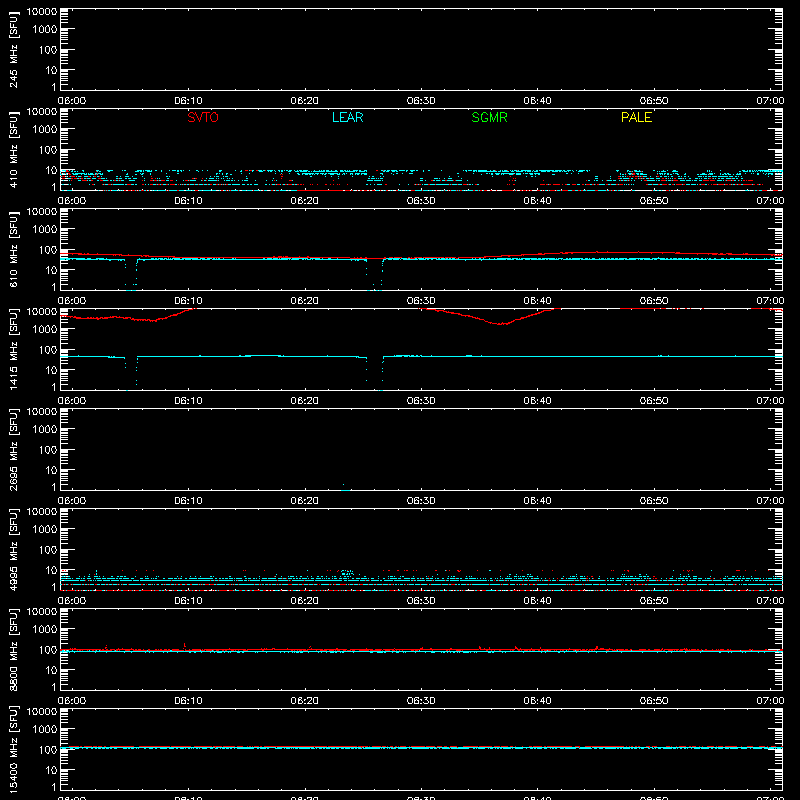
Task: Click 06:20 time label below 410 MHz panel
Action: tap(305, 201)
